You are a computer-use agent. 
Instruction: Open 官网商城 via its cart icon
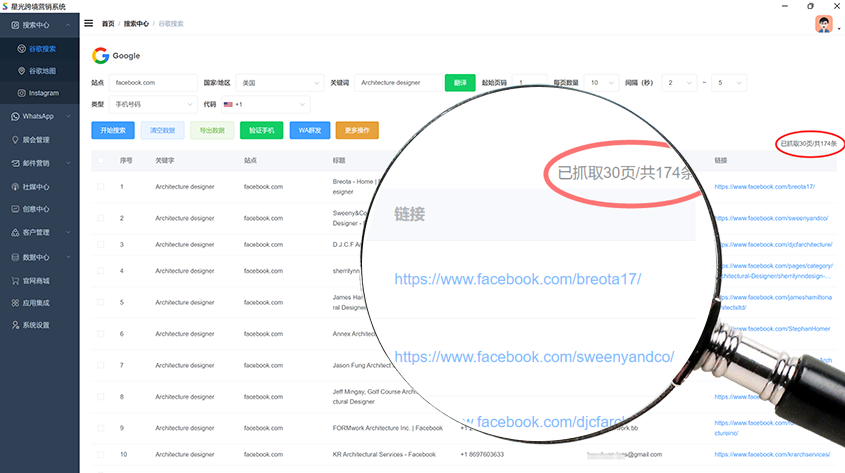click(15, 281)
